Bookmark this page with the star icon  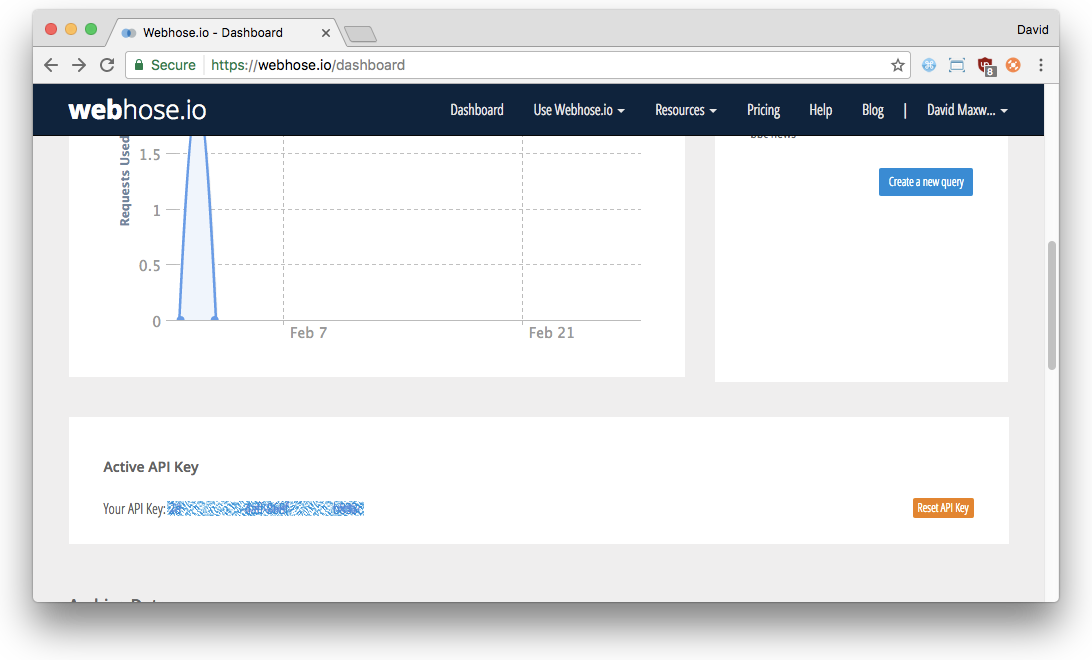[x=898, y=65]
